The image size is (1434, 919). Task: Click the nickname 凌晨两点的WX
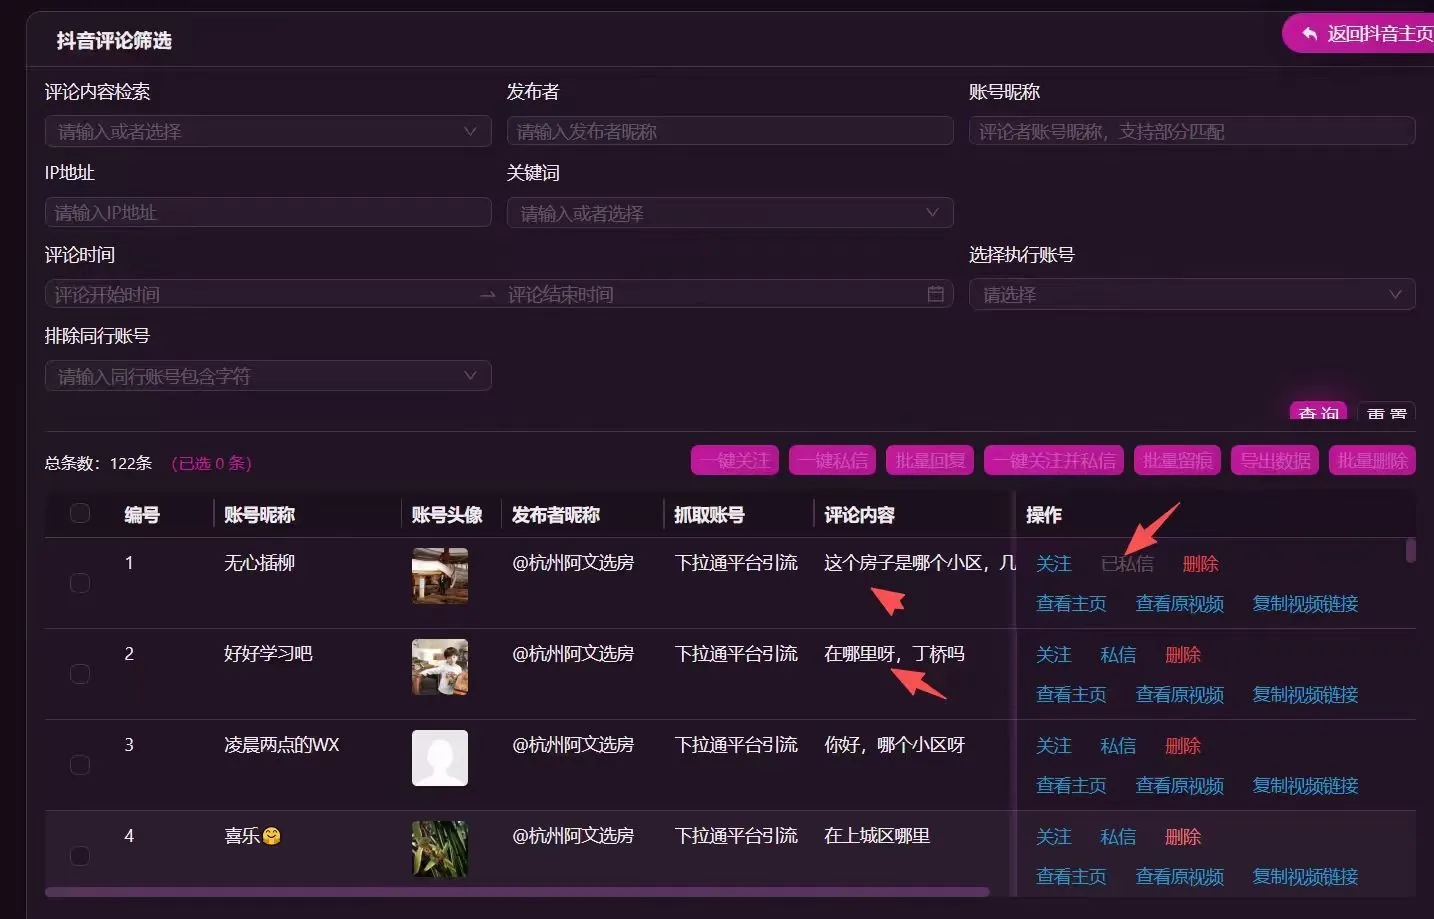(x=282, y=745)
